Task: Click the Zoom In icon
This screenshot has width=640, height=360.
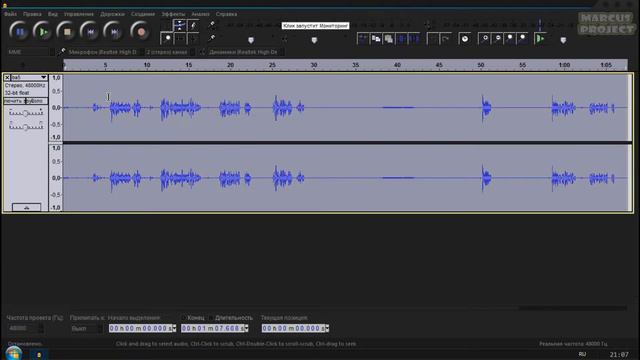Action: (x=484, y=39)
